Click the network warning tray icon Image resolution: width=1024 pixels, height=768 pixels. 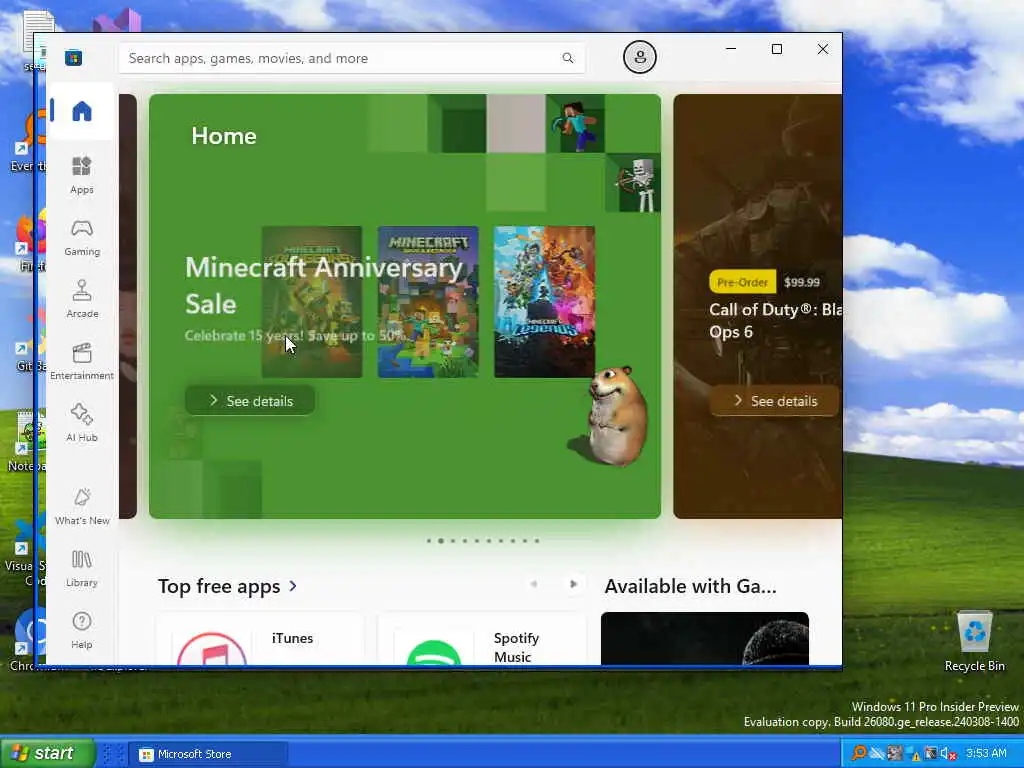913,754
